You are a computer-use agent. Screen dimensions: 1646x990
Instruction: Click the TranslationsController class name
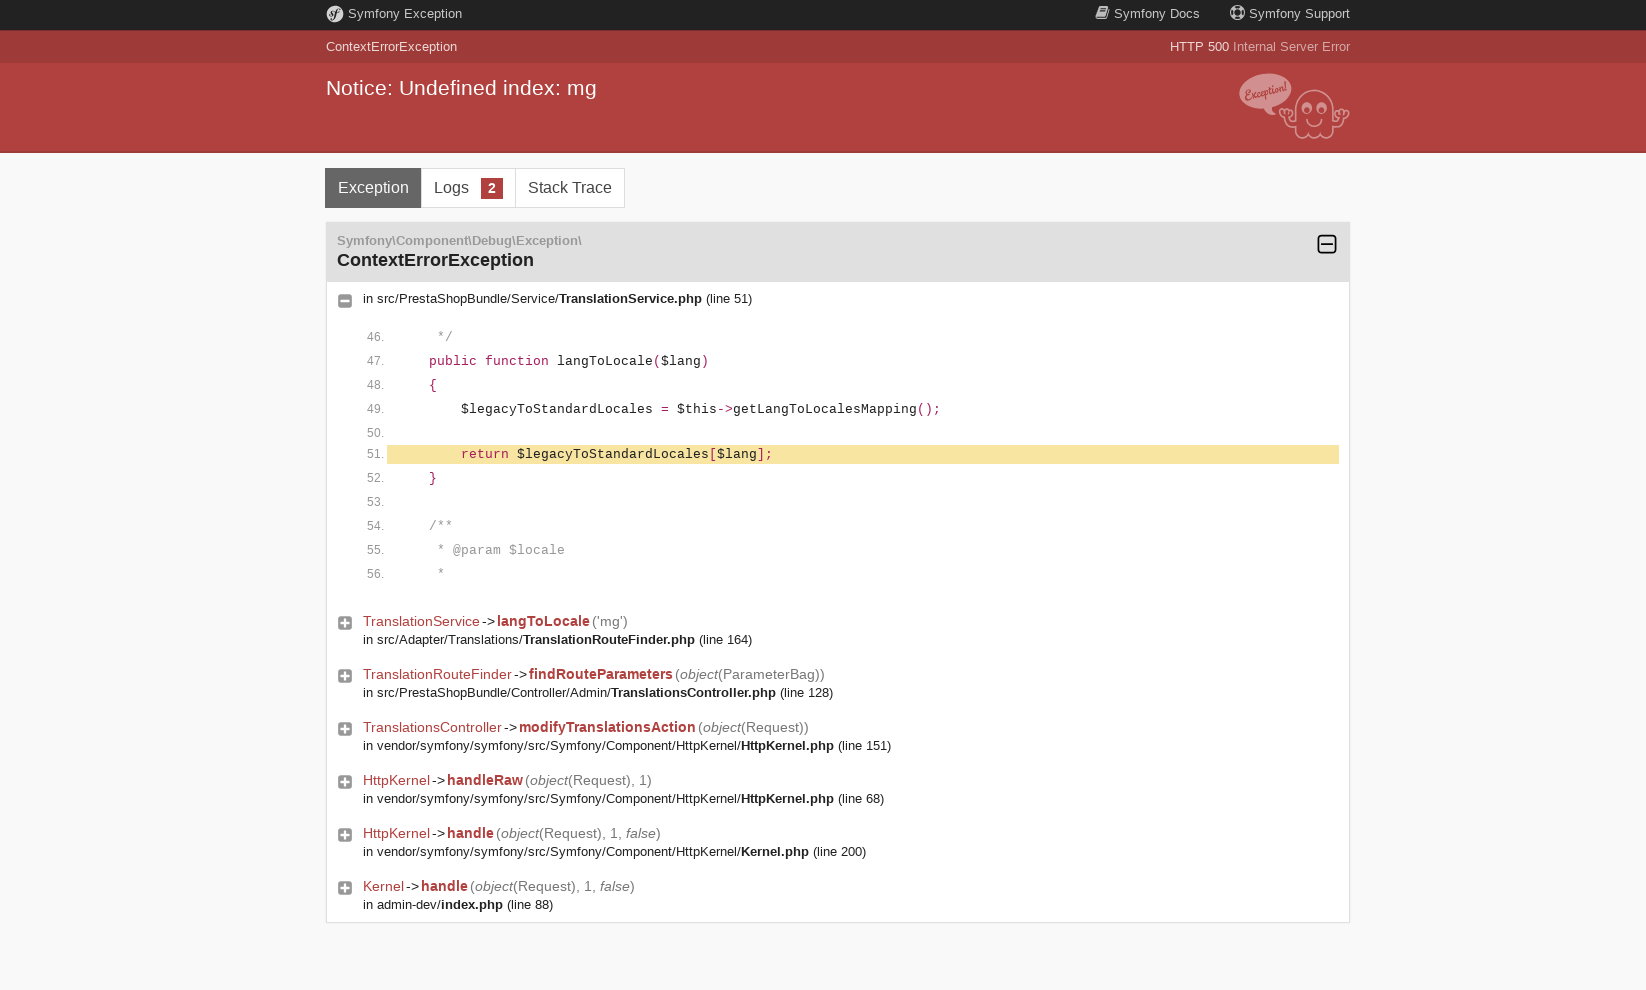pyautogui.click(x=432, y=727)
